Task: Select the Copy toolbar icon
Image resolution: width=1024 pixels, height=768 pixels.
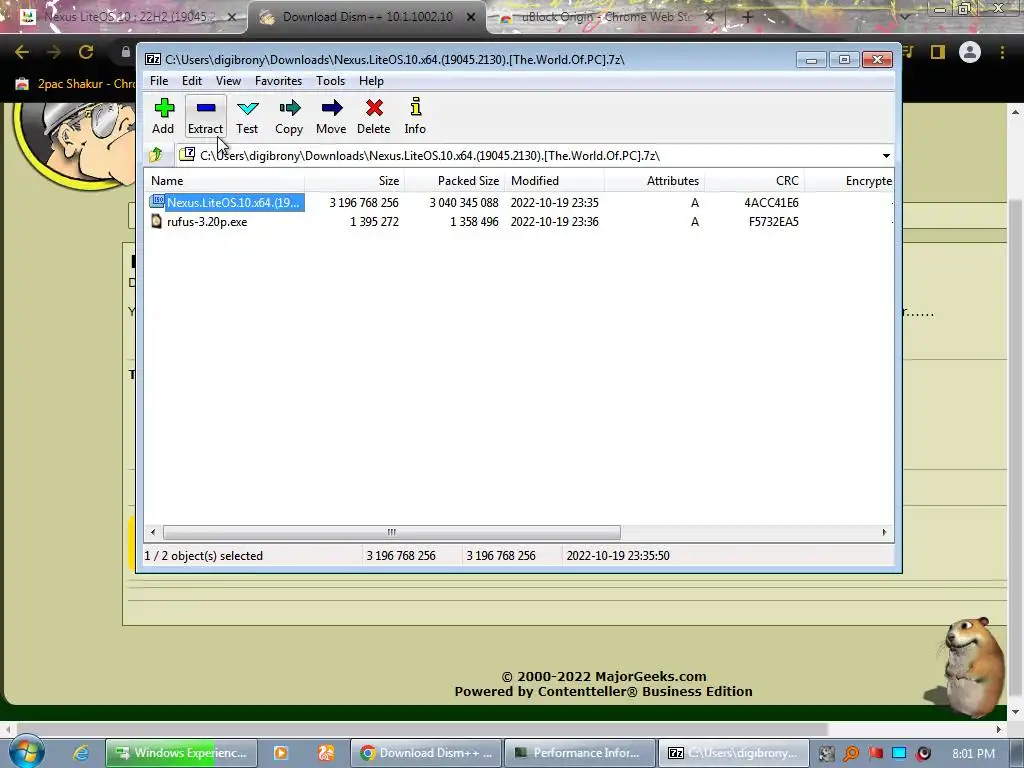Action: point(289,116)
